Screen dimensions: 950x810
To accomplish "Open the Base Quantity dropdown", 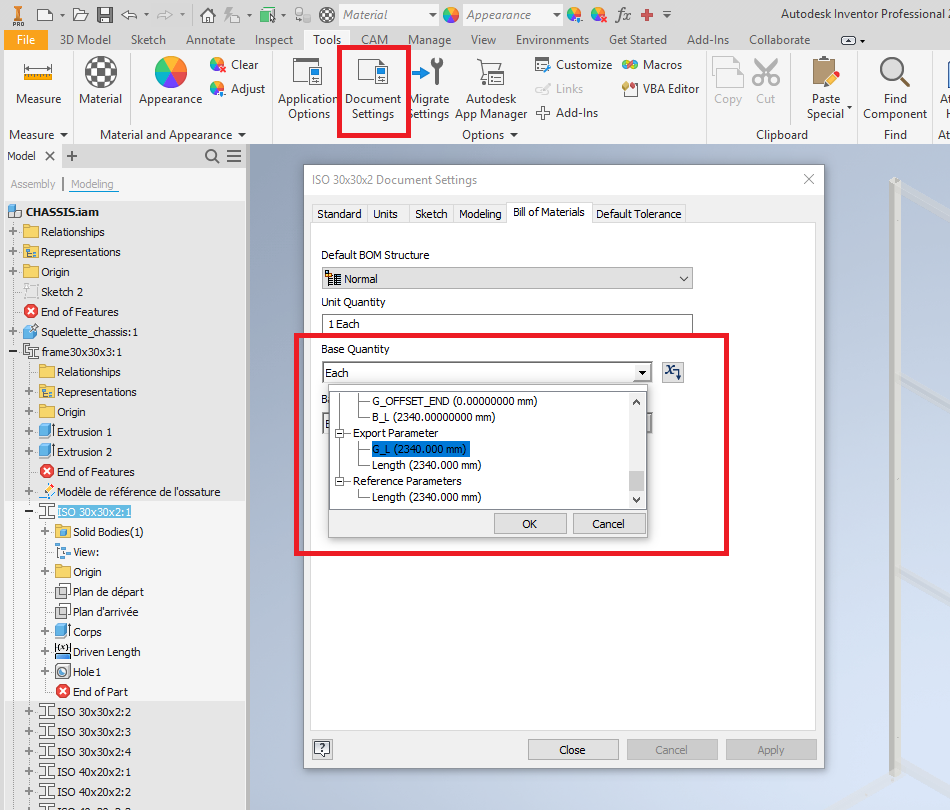I will 640,372.
